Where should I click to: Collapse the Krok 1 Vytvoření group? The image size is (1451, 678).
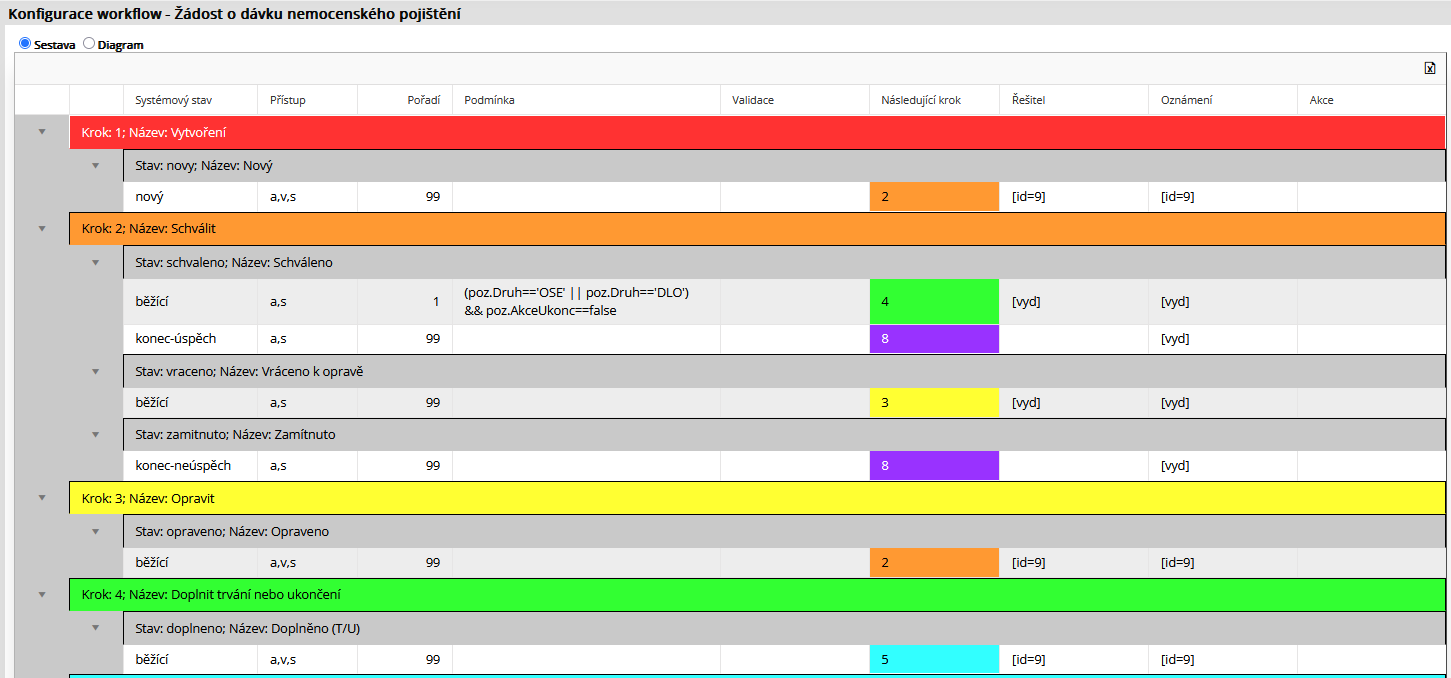click(42, 132)
